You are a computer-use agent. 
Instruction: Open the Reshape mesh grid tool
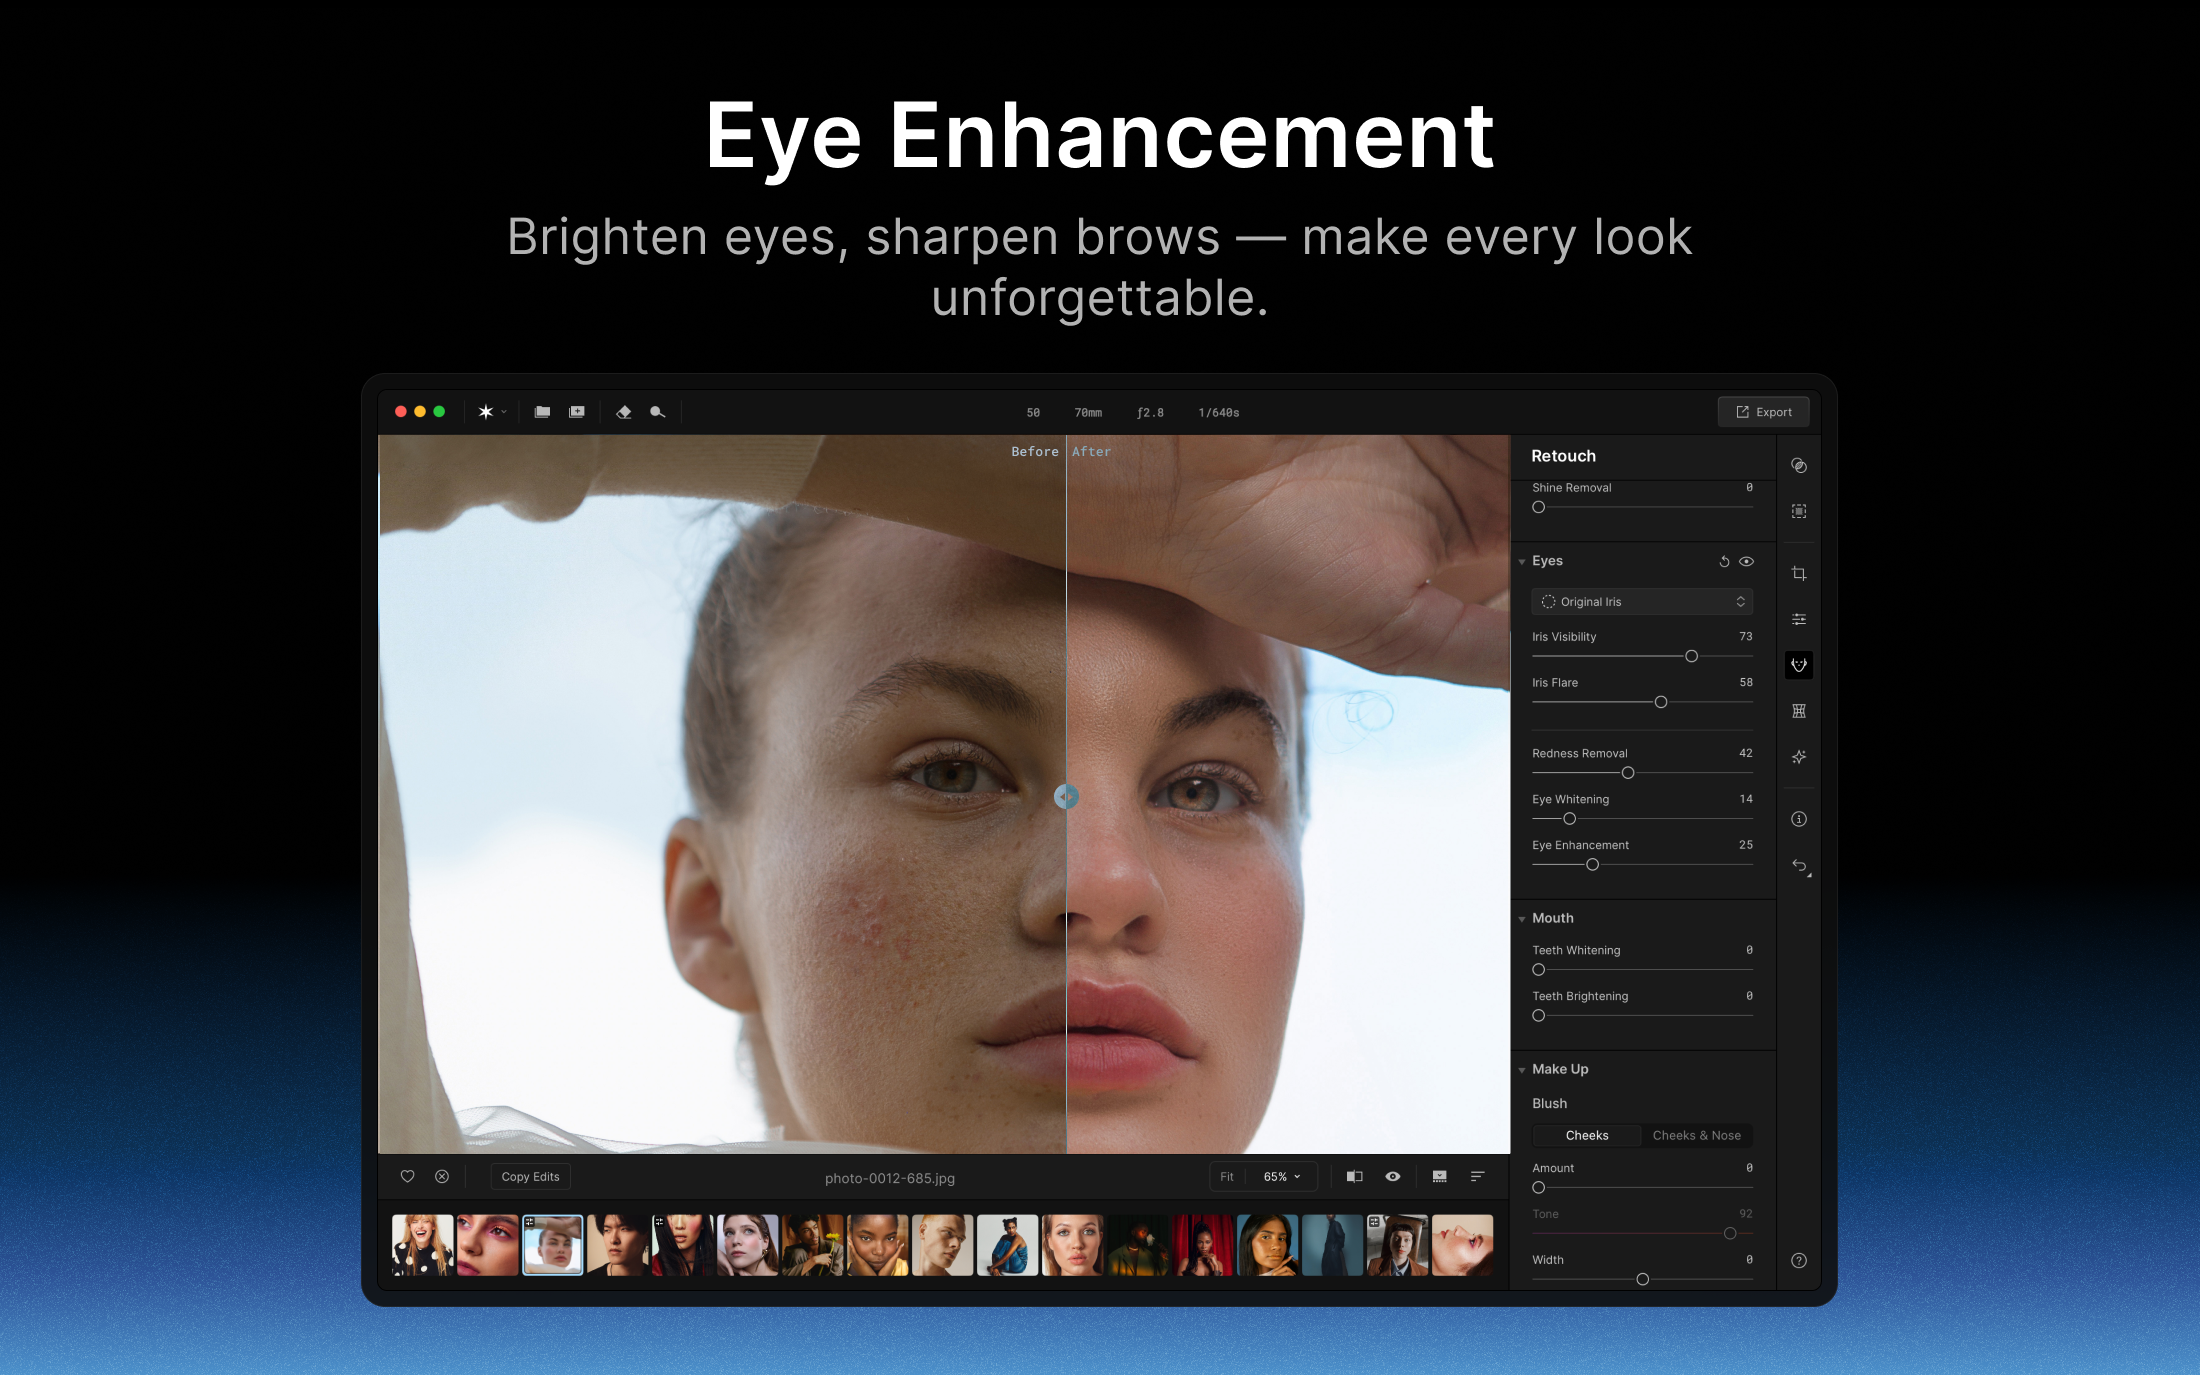1799,711
